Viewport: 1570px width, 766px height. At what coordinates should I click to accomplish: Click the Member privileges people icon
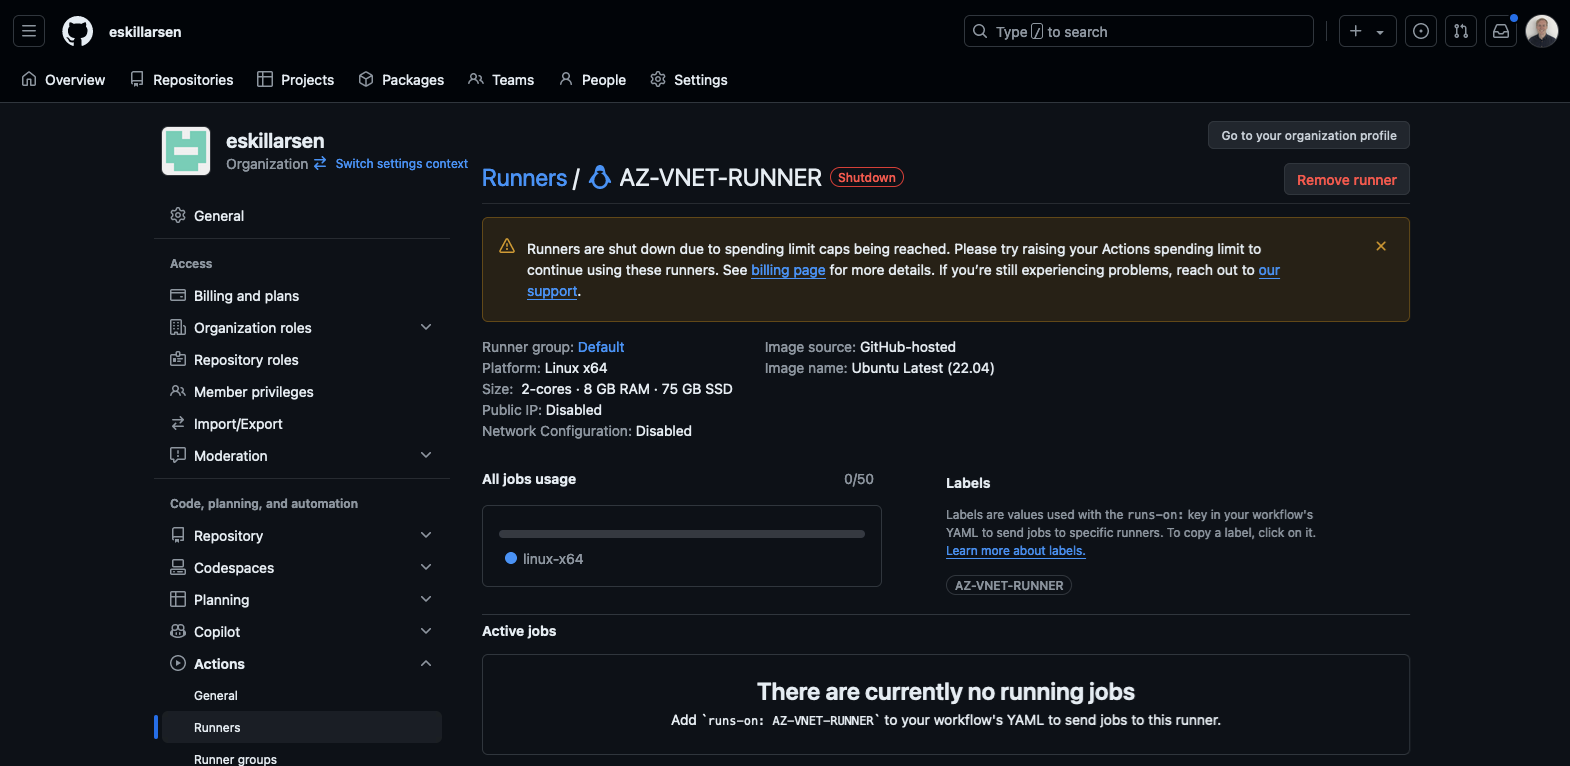tap(178, 391)
